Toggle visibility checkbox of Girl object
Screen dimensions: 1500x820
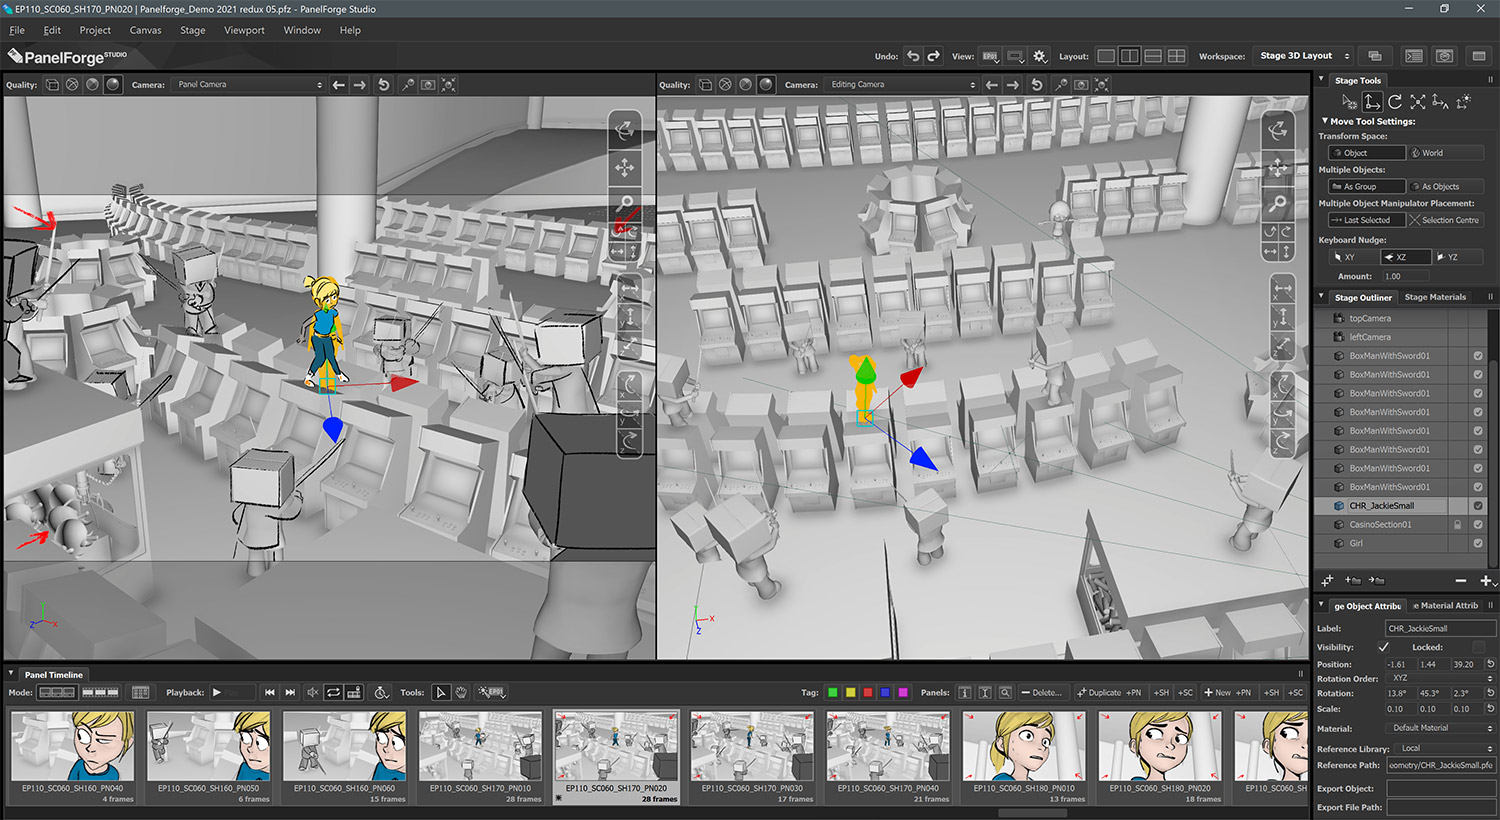[1478, 543]
